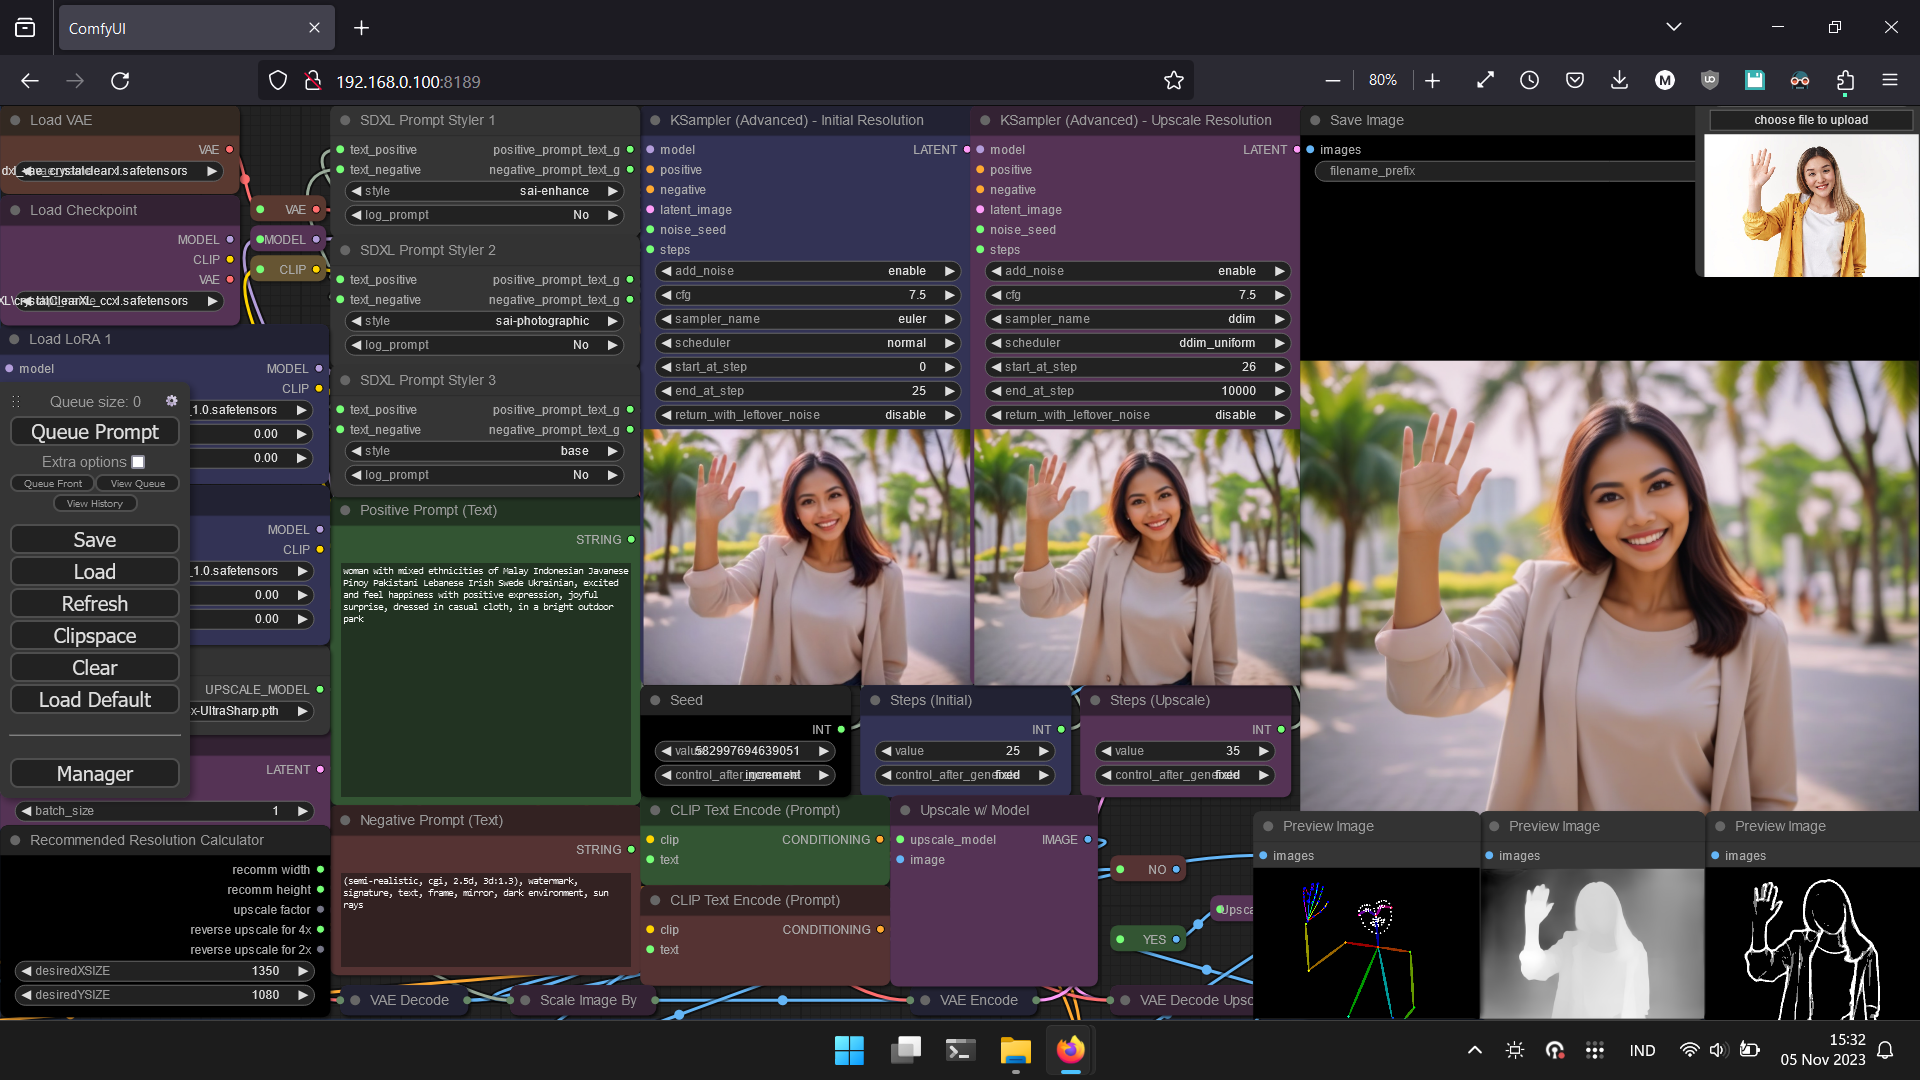This screenshot has width=1920, height=1080.
Task: Close the ComfyUI tab
Action: (314, 28)
